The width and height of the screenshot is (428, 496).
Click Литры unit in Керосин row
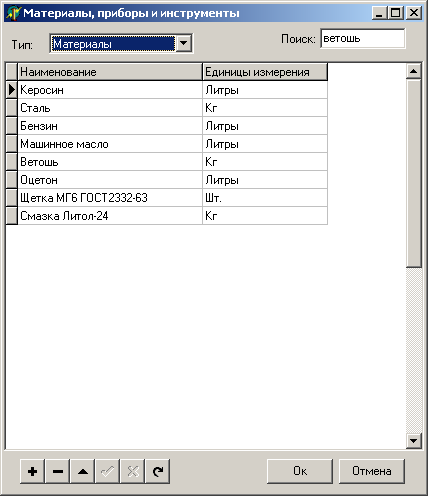[265, 90]
